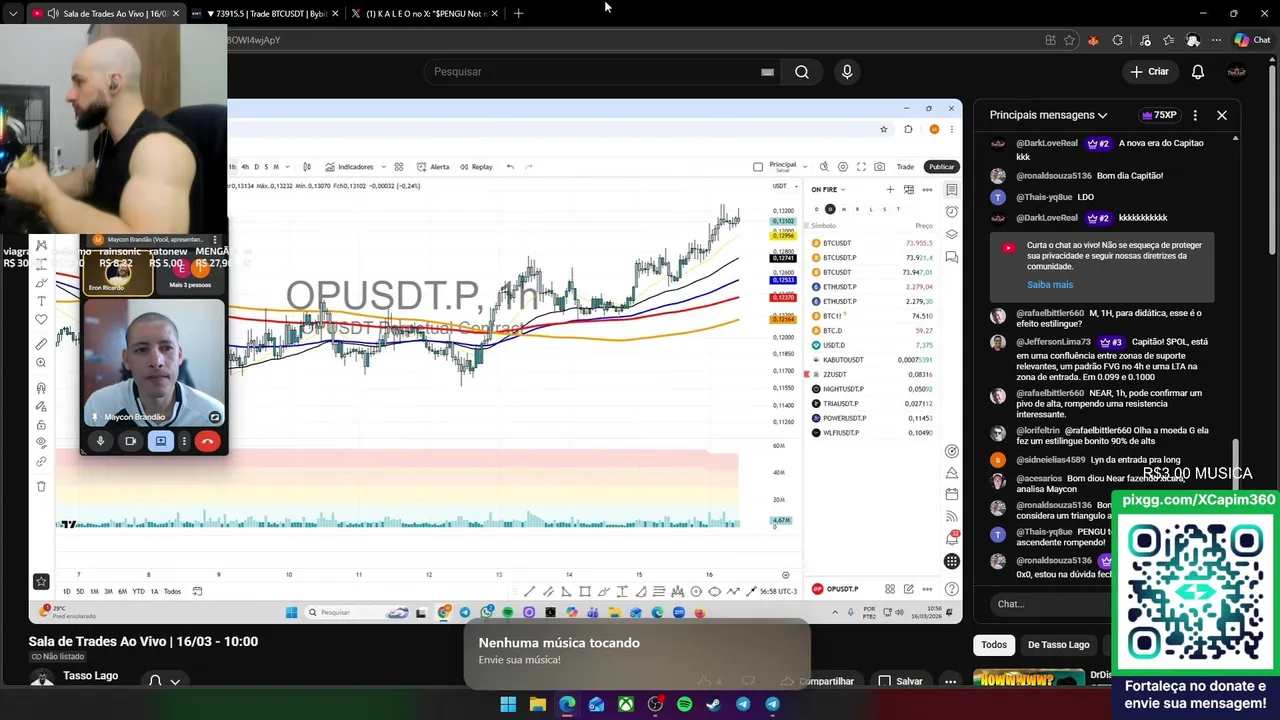The width and height of the screenshot is (1280, 720).
Task: Mute microphone in the call widget
Action: pyautogui.click(x=100, y=441)
